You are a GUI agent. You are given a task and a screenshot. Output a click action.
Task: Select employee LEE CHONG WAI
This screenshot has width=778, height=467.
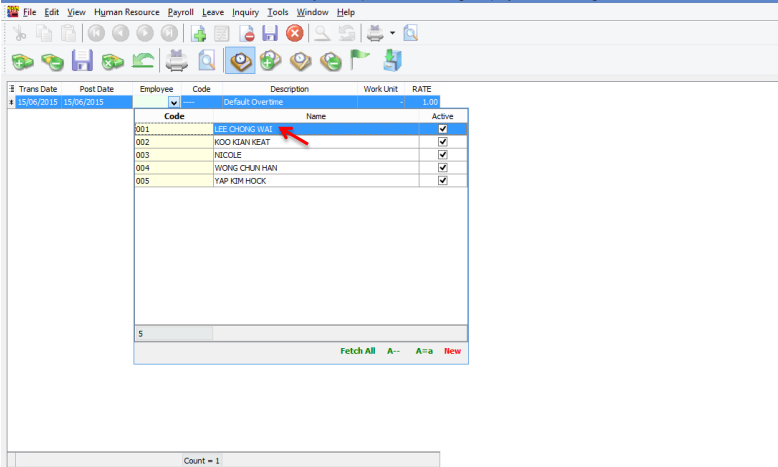click(301, 129)
